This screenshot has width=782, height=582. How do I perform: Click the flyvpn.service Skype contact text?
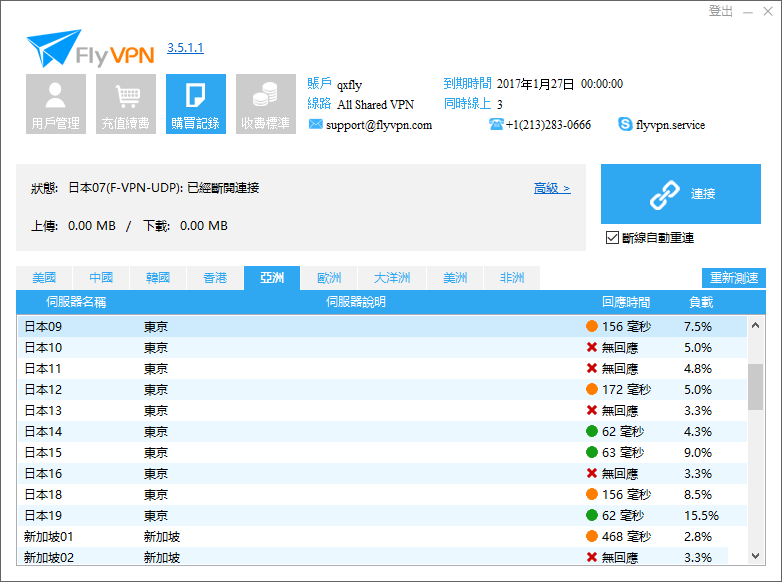pyautogui.click(x=670, y=125)
